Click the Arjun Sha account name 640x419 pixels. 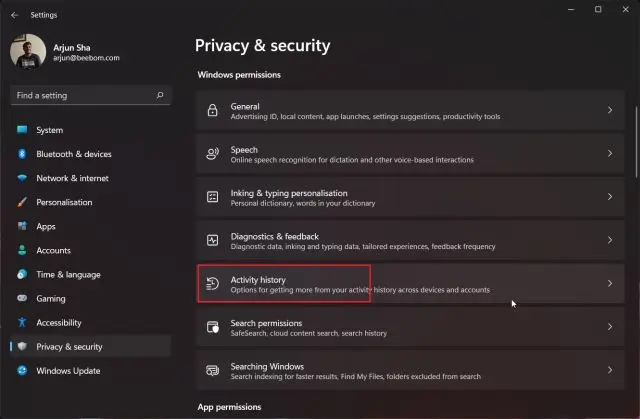[72, 47]
